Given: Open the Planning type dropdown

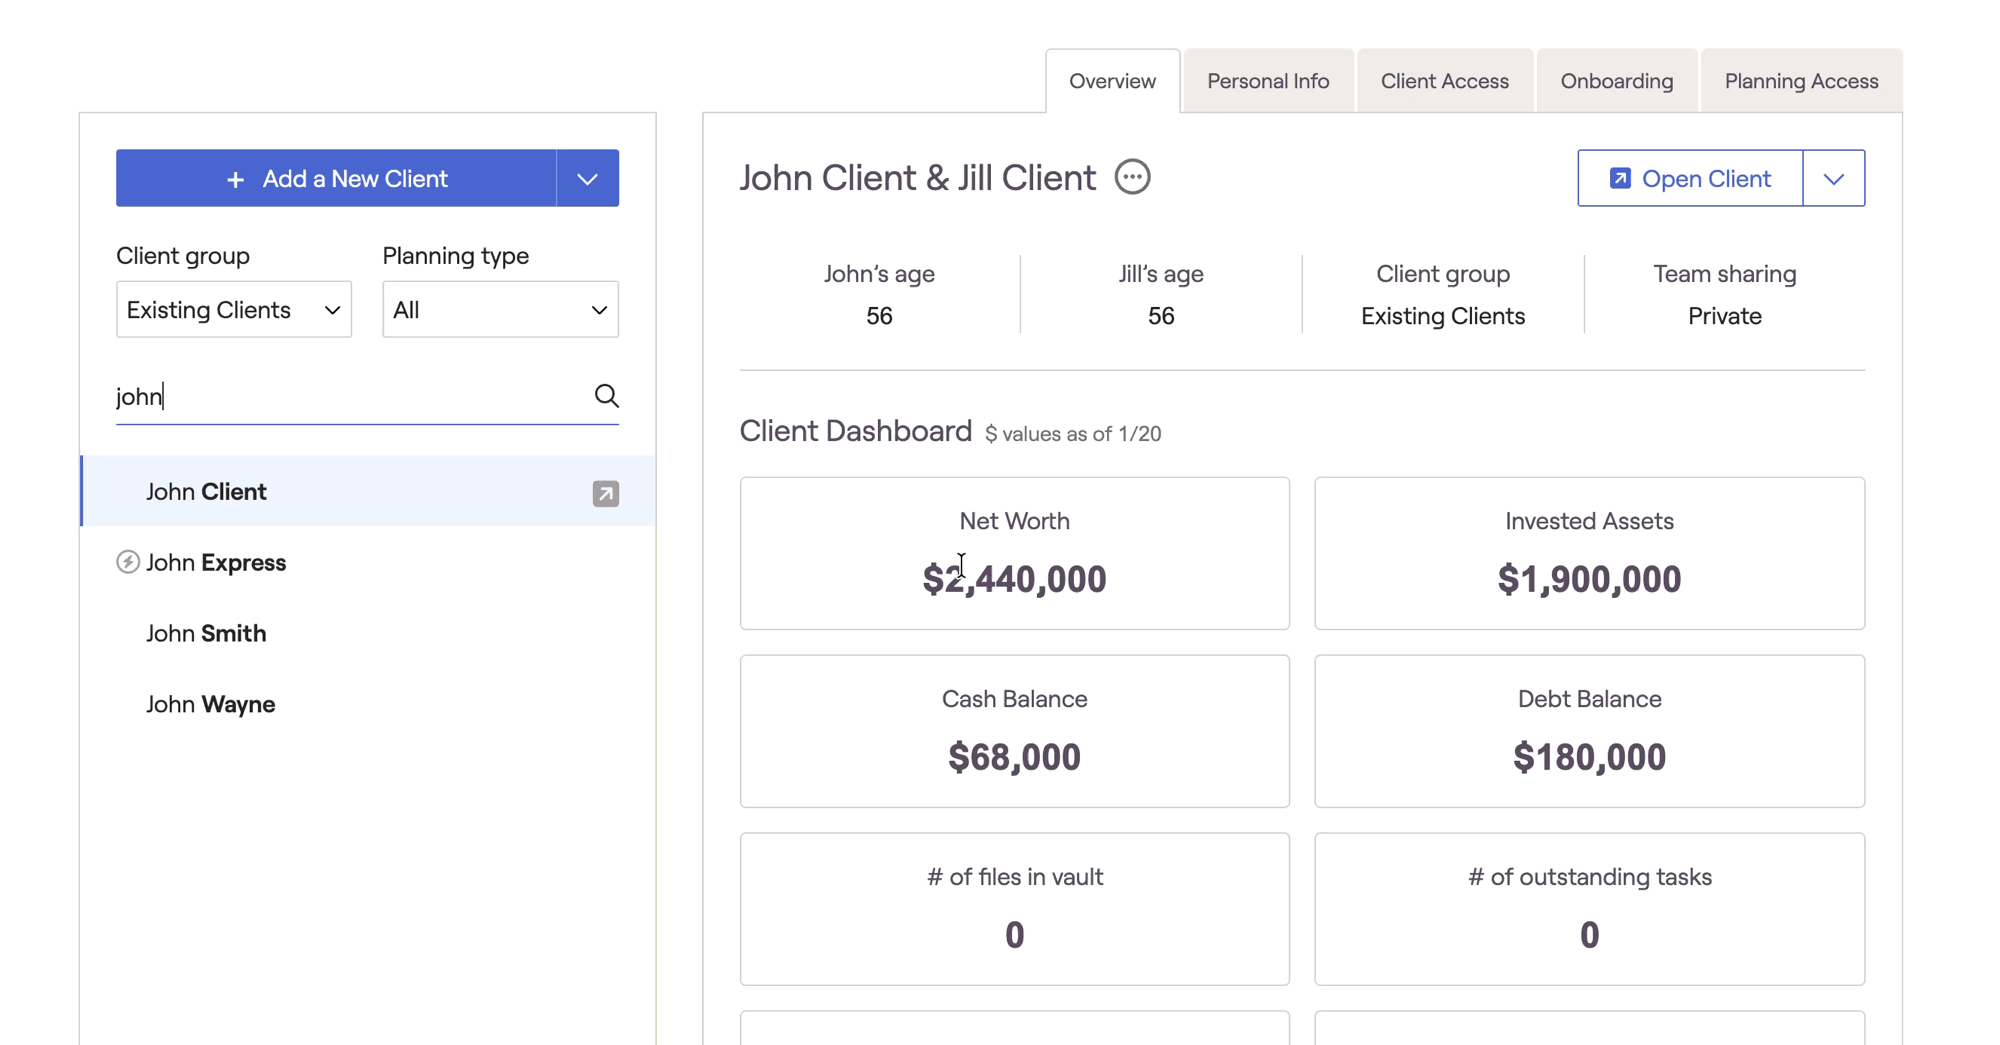Looking at the screenshot, I should coord(500,310).
